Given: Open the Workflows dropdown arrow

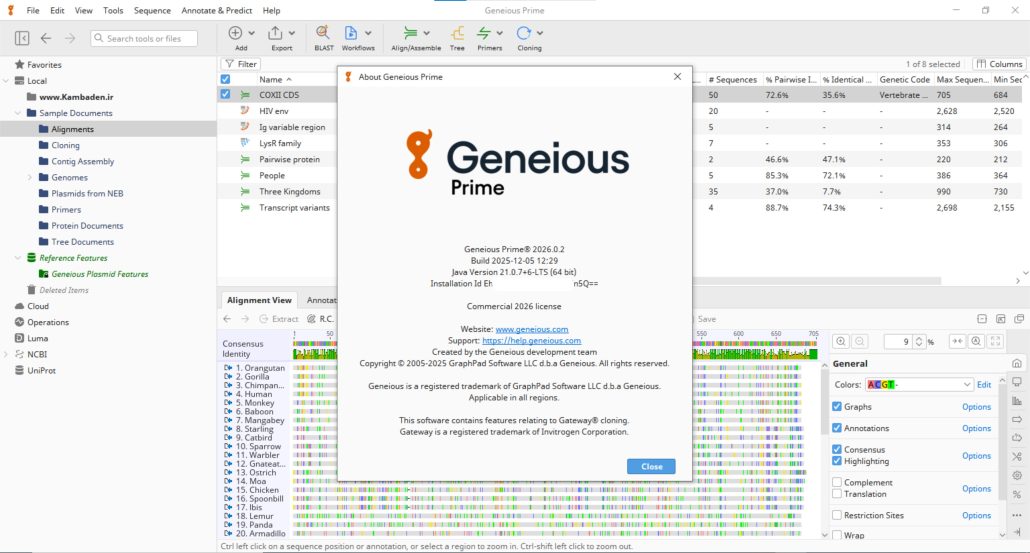Looking at the screenshot, I should tap(368, 33).
